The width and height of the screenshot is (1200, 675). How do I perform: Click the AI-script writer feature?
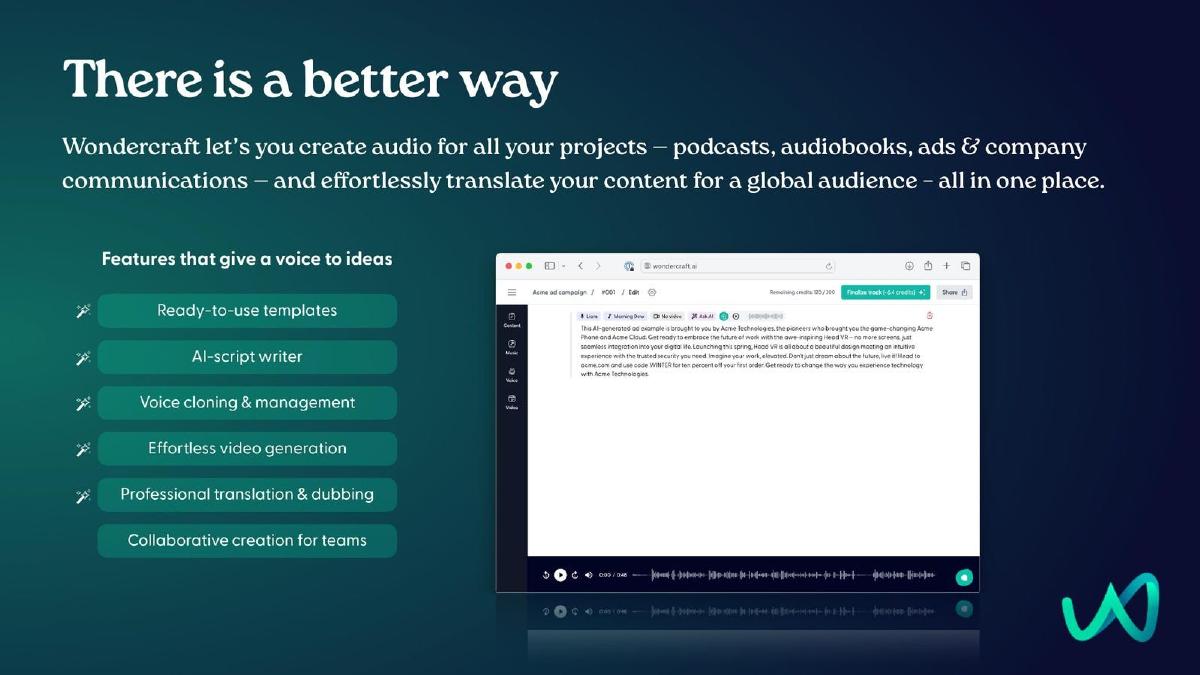tap(247, 357)
